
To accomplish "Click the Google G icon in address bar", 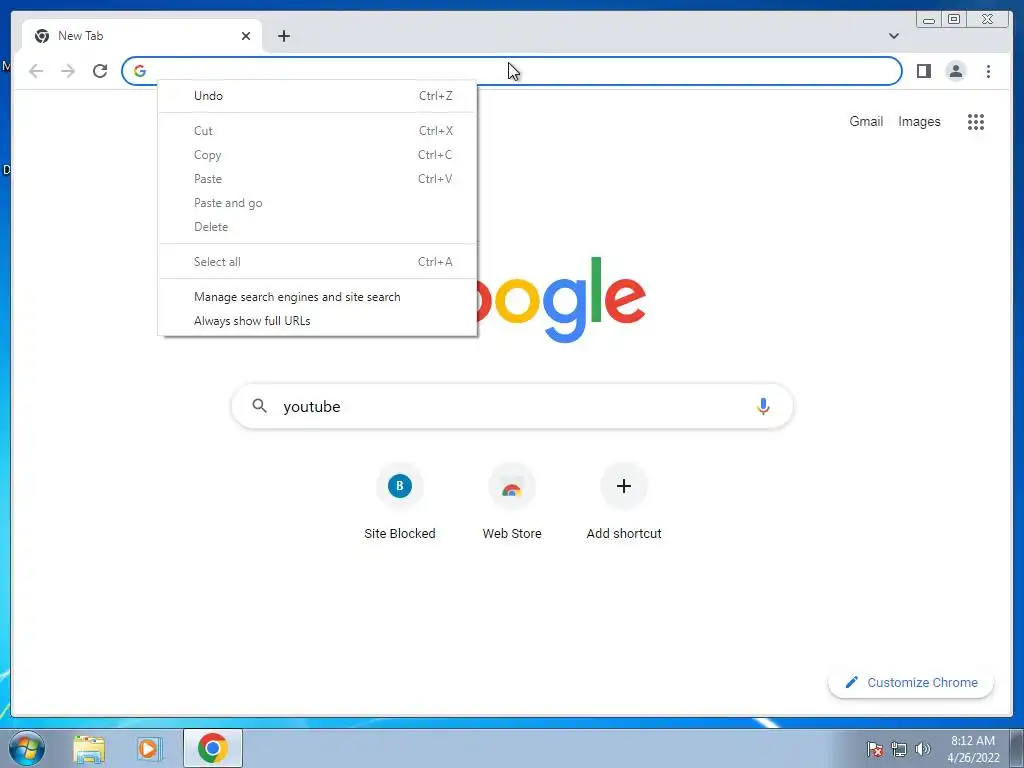I will coord(140,71).
